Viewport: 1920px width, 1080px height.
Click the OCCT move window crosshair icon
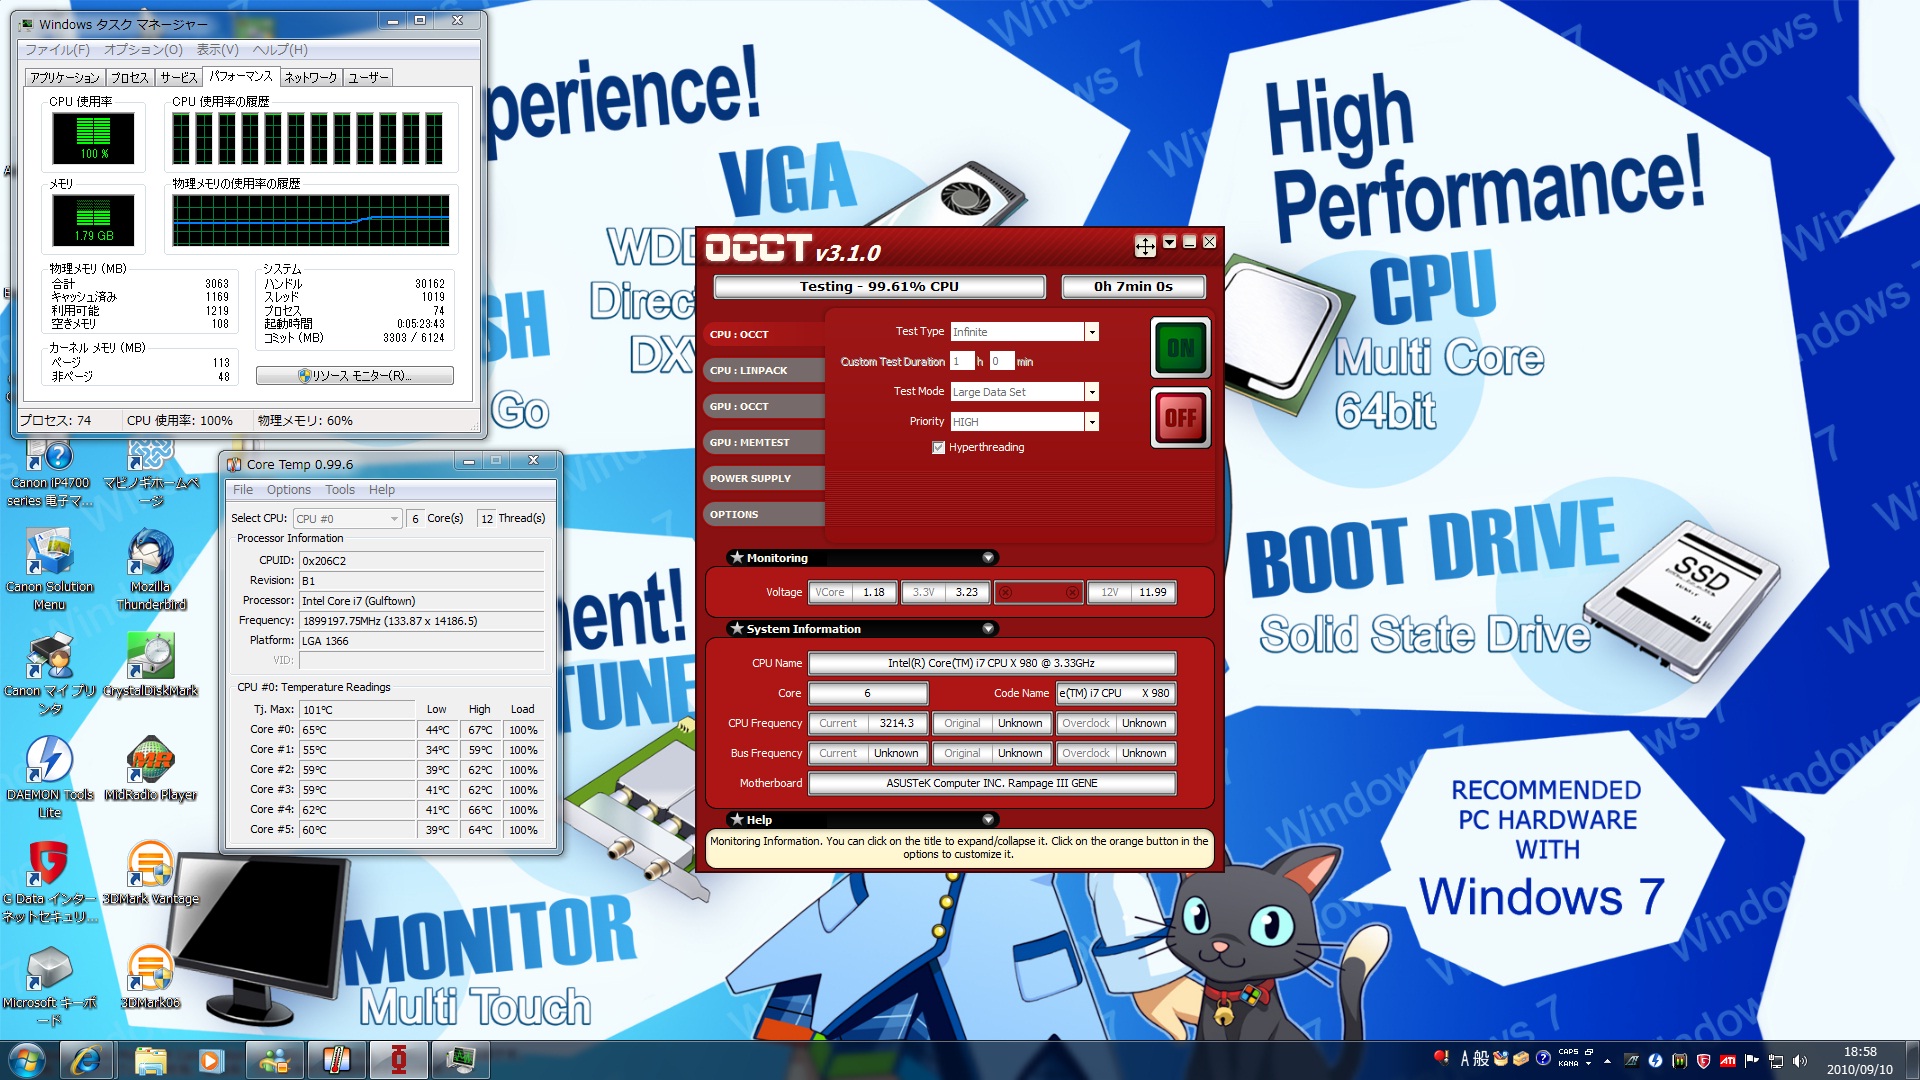click(x=1145, y=245)
